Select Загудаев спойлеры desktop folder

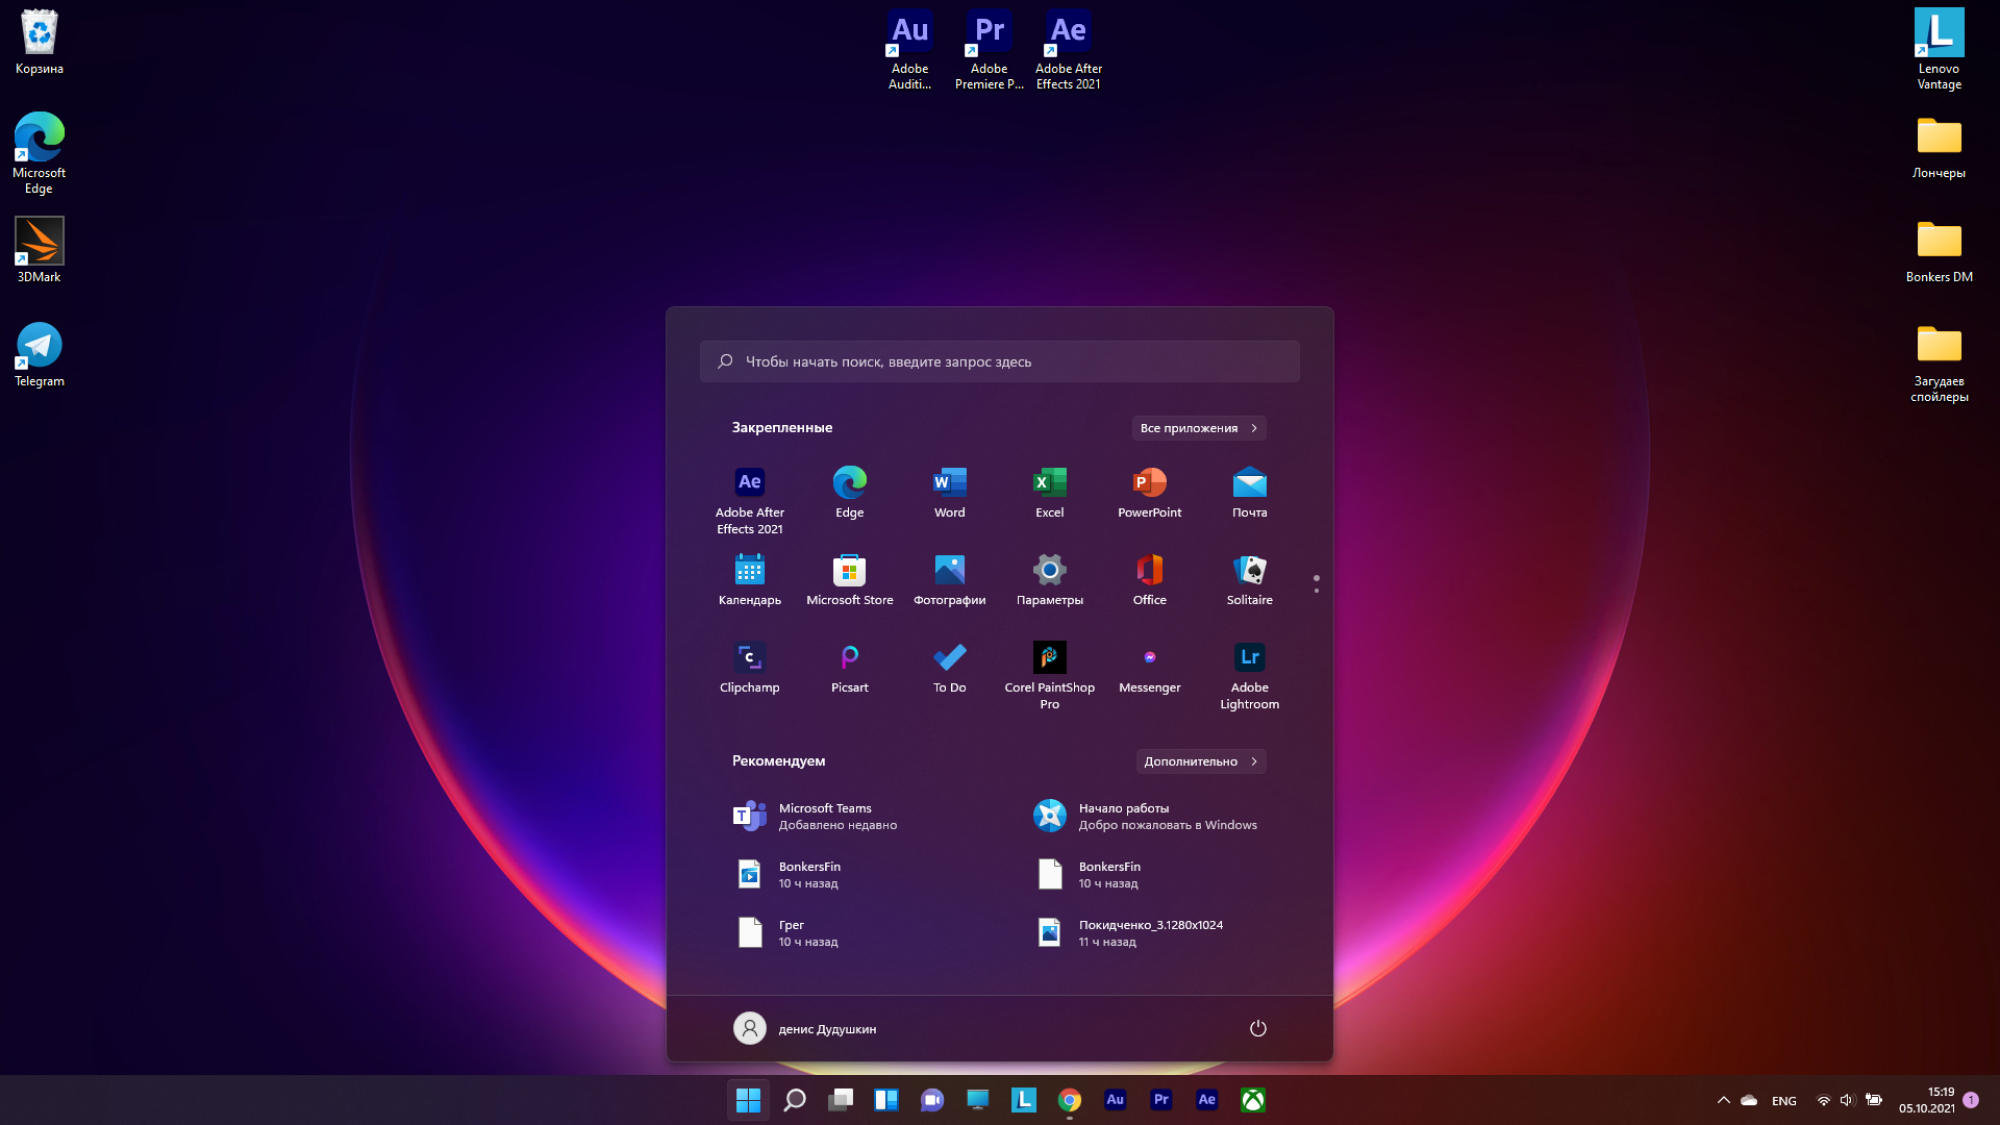[1939, 363]
